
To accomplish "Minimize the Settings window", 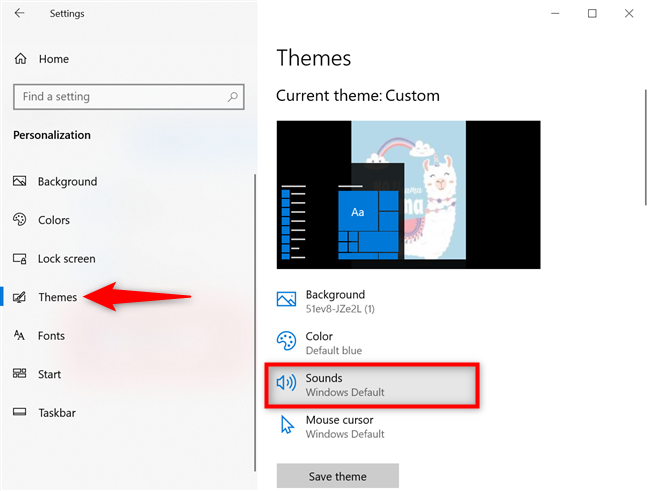I will pyautogui.click(x=555, y=14).
